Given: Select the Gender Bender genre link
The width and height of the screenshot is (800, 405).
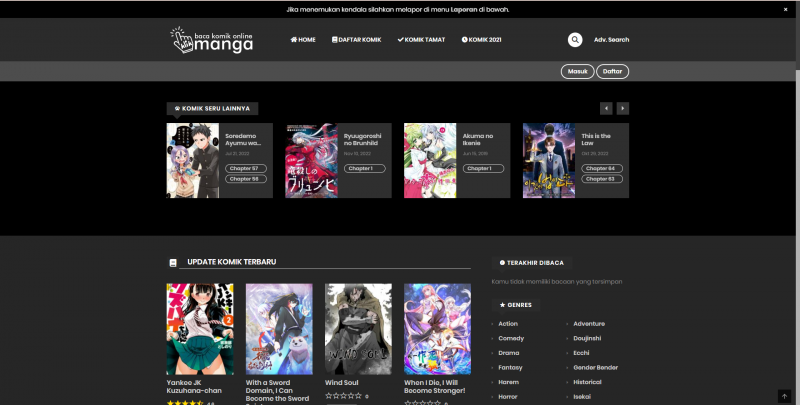Looking at the screenshot, I should coord(595,368).
